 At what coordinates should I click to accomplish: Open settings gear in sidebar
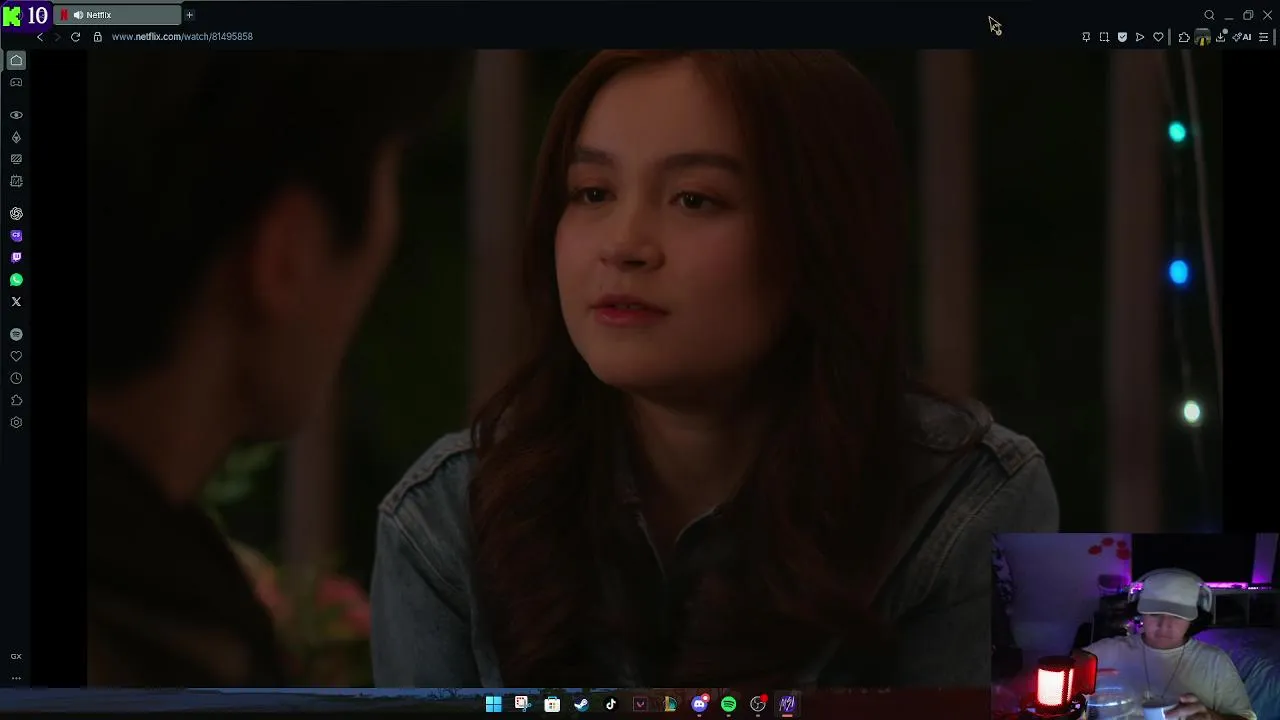click(16, 422)
